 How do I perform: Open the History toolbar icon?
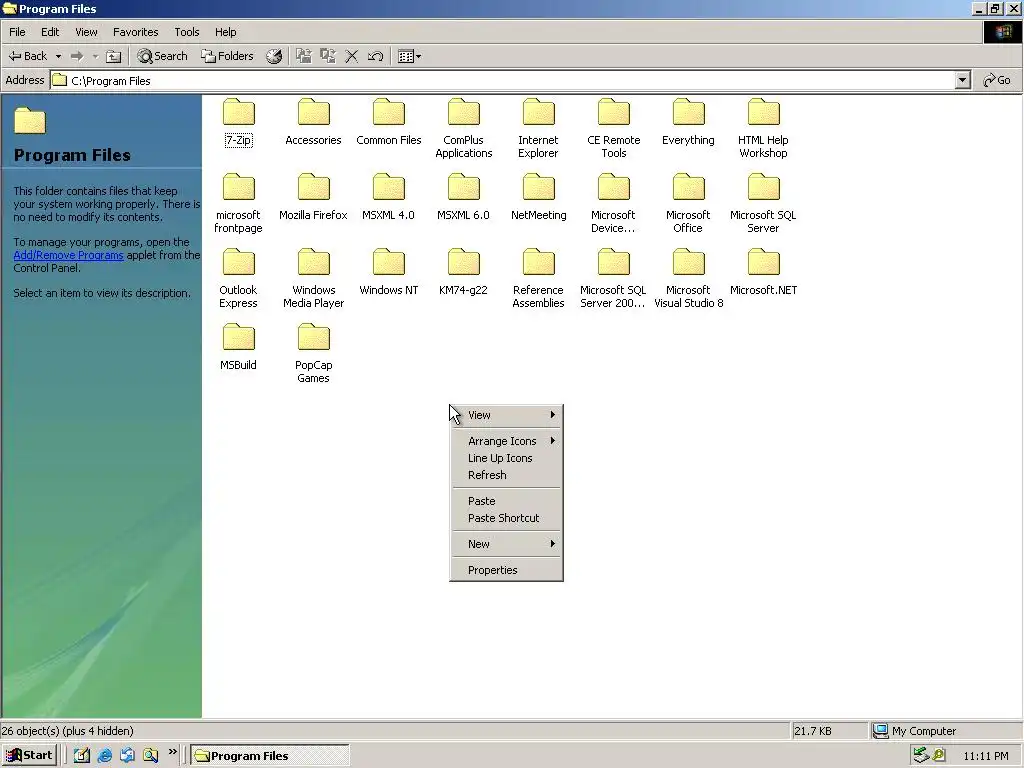274,56
